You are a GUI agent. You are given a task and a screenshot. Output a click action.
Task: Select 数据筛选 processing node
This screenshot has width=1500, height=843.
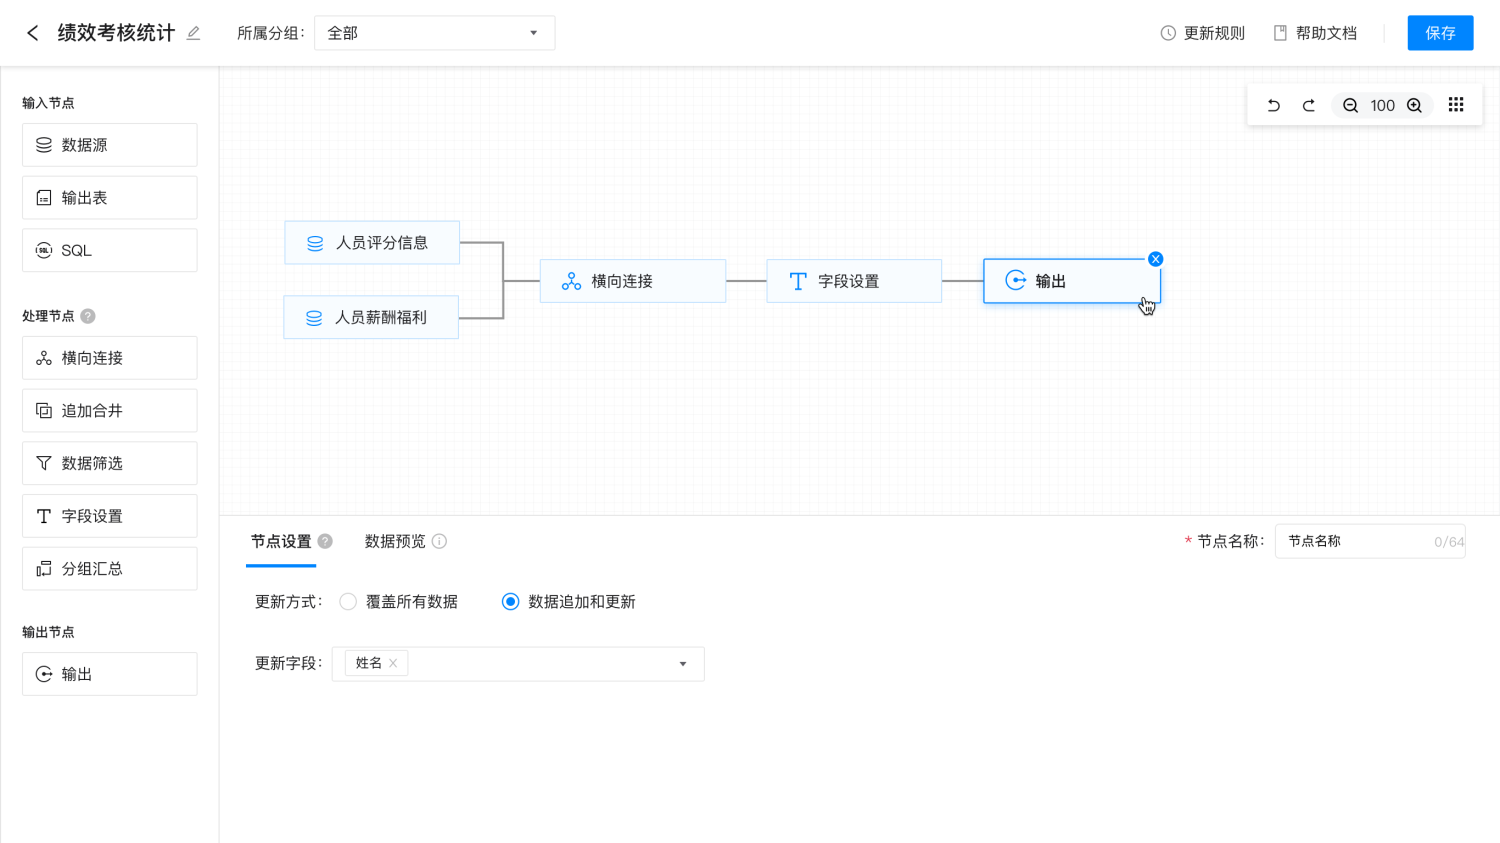tap(110, 463)
